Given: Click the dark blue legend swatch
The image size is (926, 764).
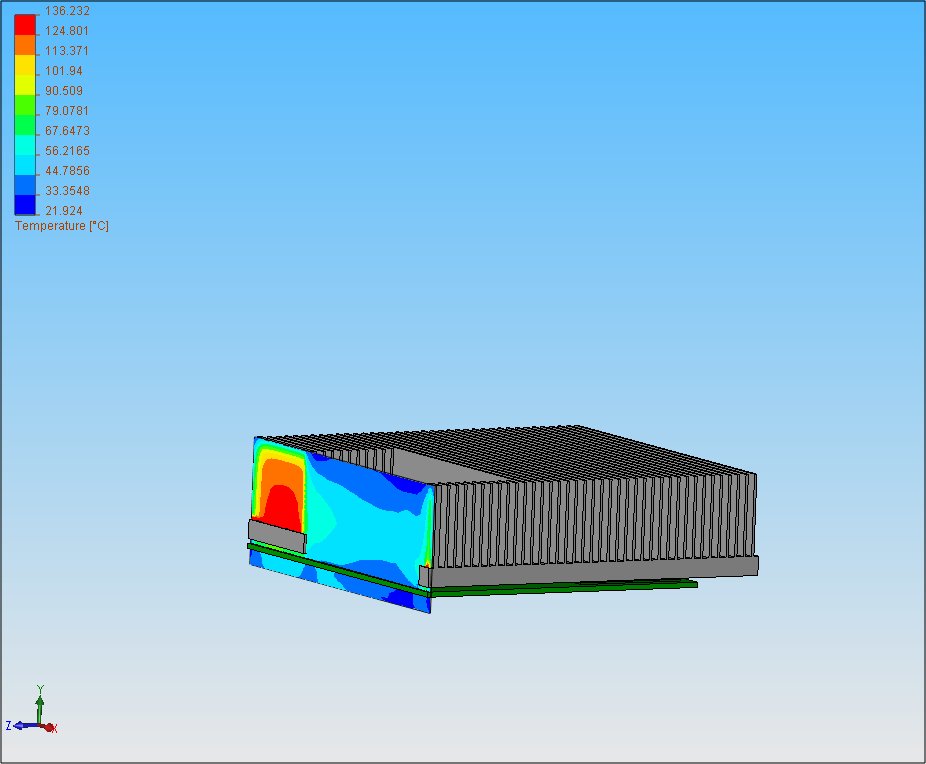Looking at the screenshot, I should [x=25, y=205].
